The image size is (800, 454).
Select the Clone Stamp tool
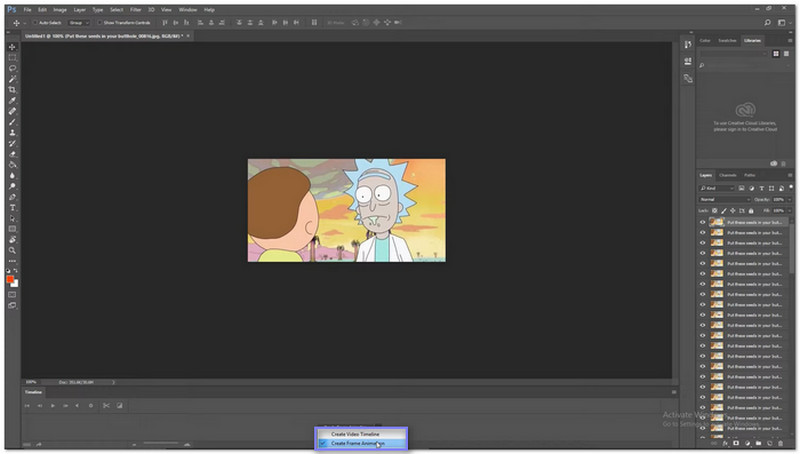pos(12,133)
